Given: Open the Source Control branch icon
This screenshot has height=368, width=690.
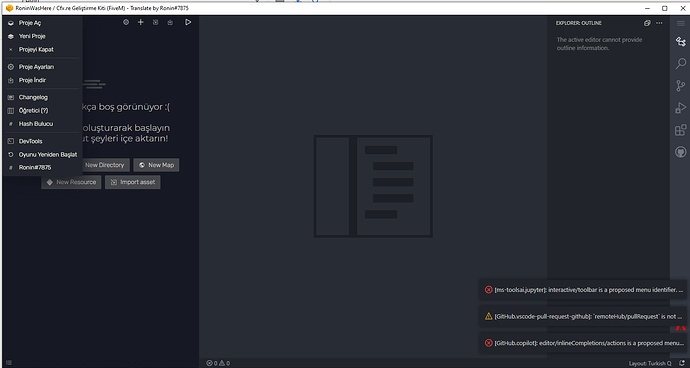Looking at the screenshot, I should tap(680, 85).
